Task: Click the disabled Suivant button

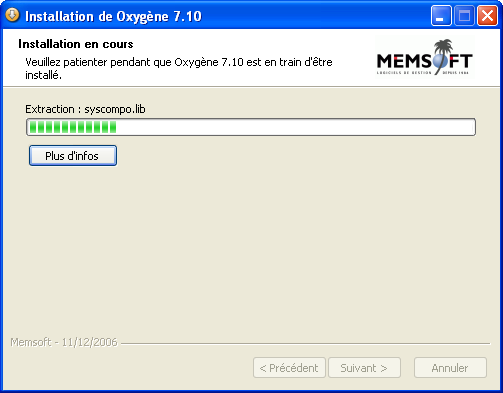Action: point(364,368)
